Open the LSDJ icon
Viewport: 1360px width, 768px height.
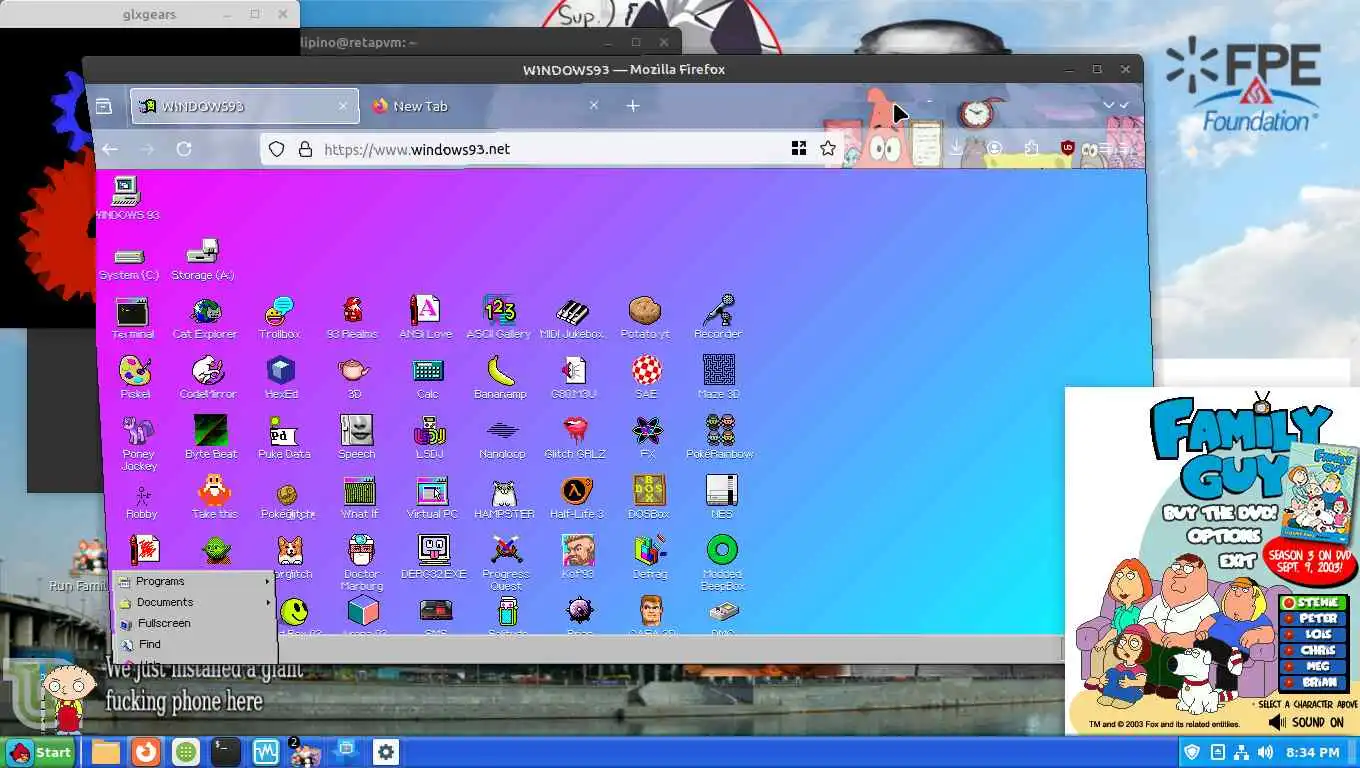(x=429, y=437)
